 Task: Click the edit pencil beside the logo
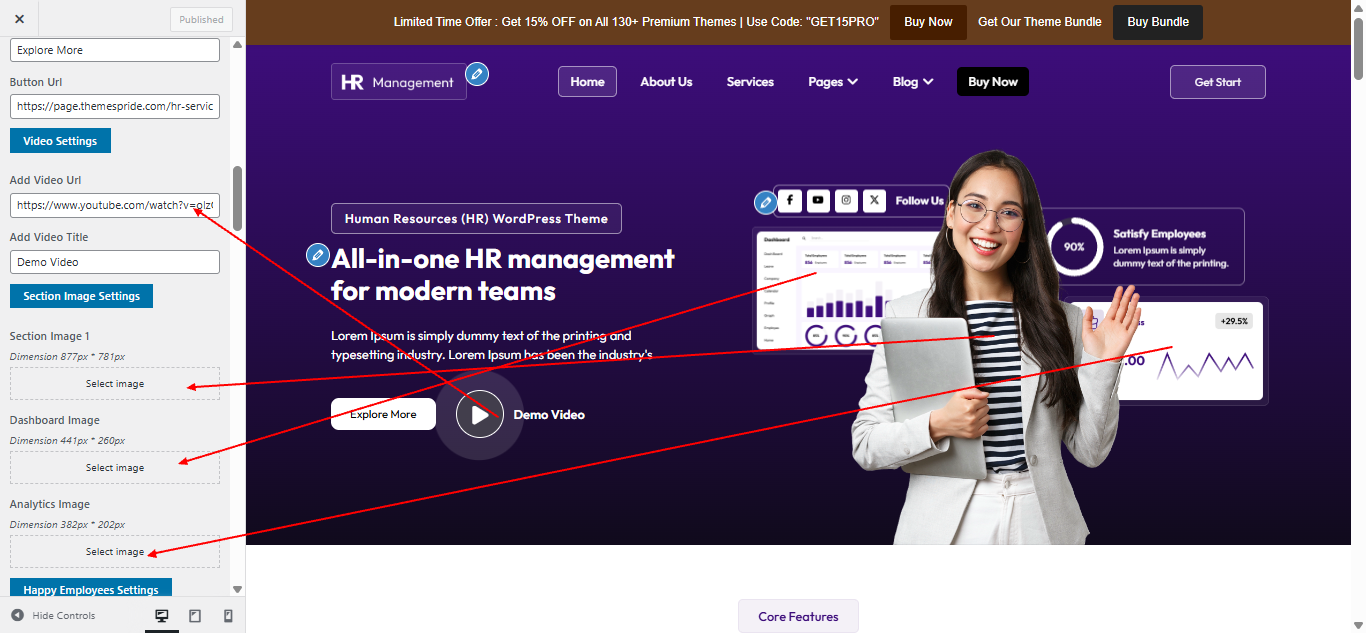[478, 74]
